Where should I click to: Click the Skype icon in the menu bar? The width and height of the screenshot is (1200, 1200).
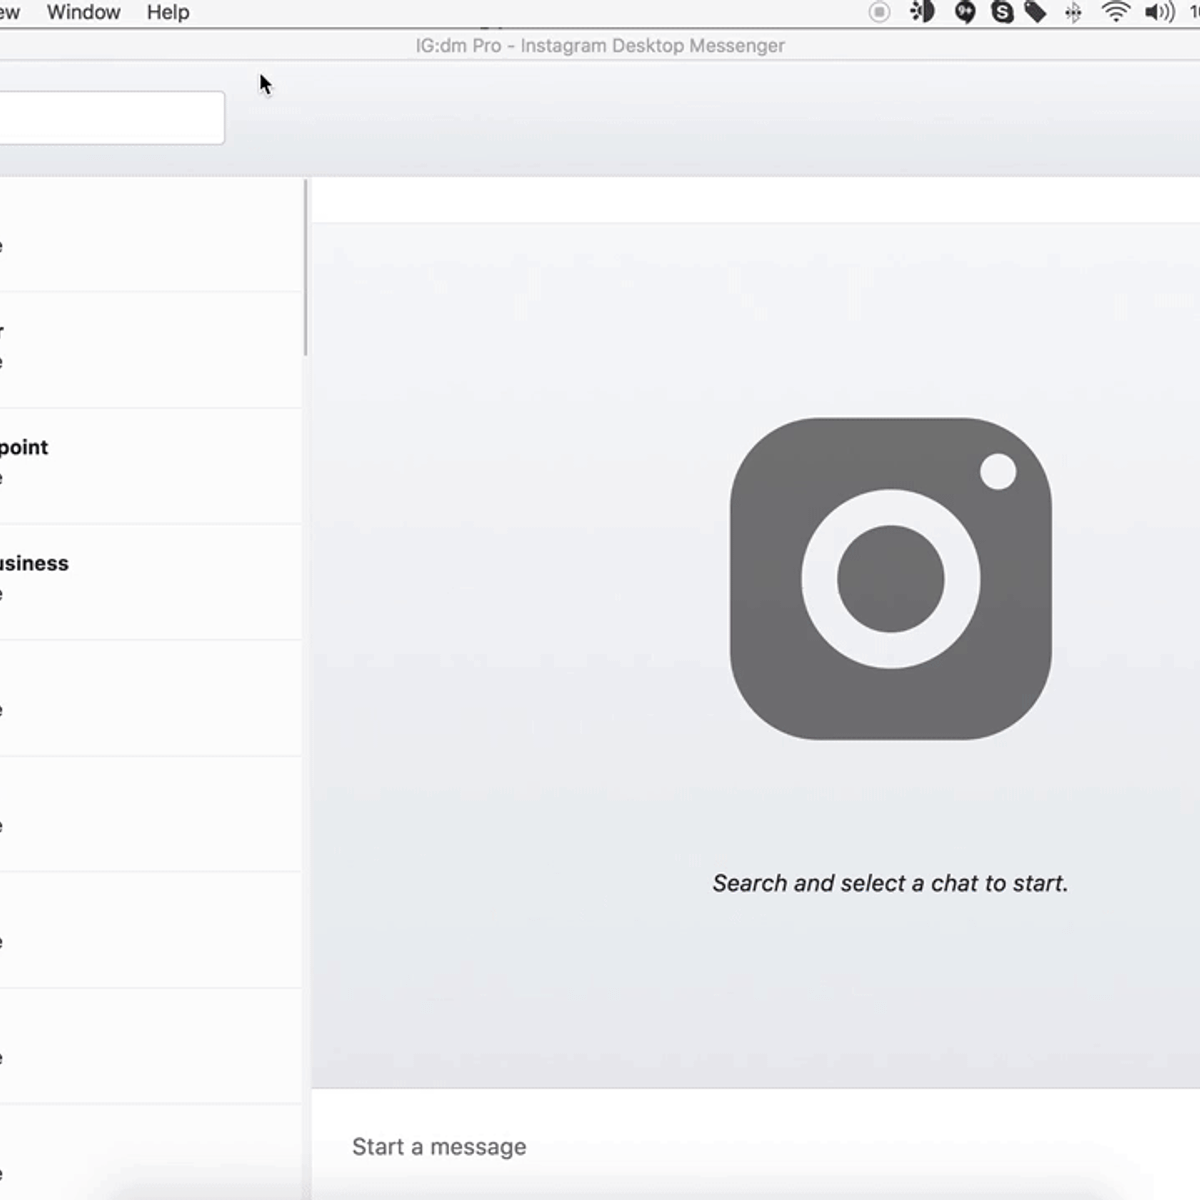click(1001, 12)
